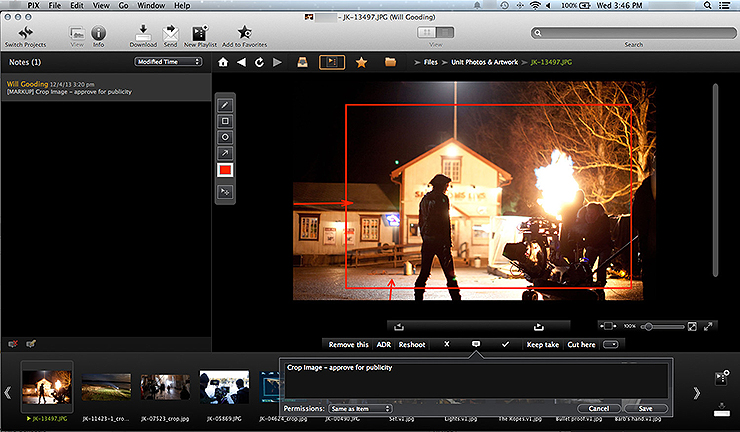Select the pencil freehand markup tool
The height and width of the screenshot is (432, 740).
(x=225, y=103)
